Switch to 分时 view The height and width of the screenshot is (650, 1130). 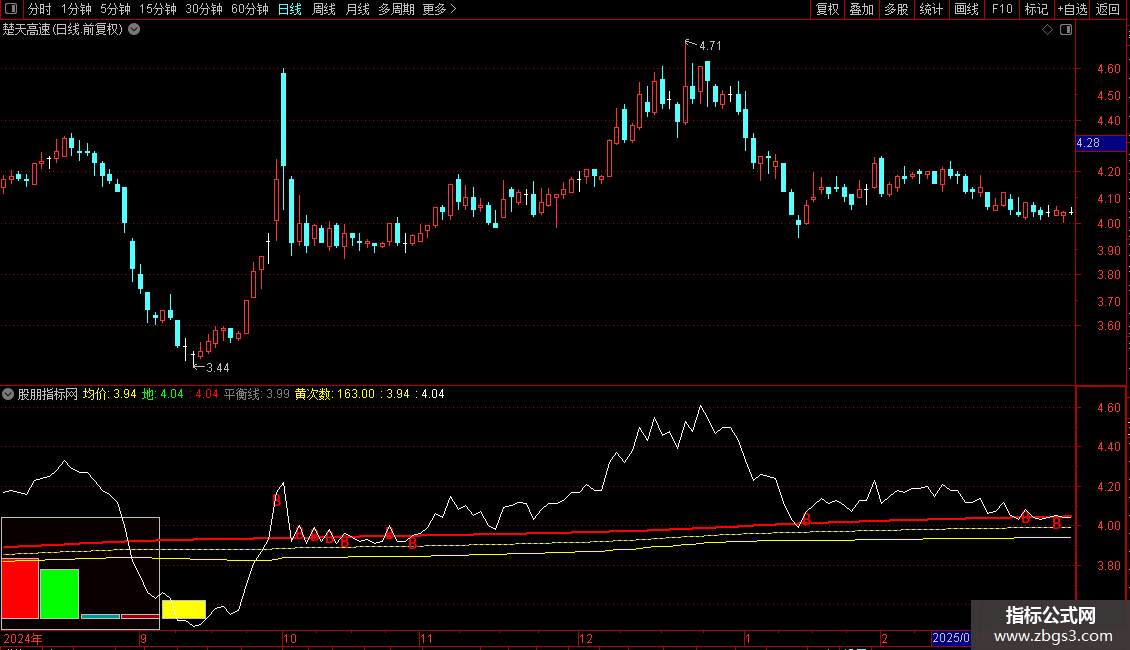click(40, 9)
